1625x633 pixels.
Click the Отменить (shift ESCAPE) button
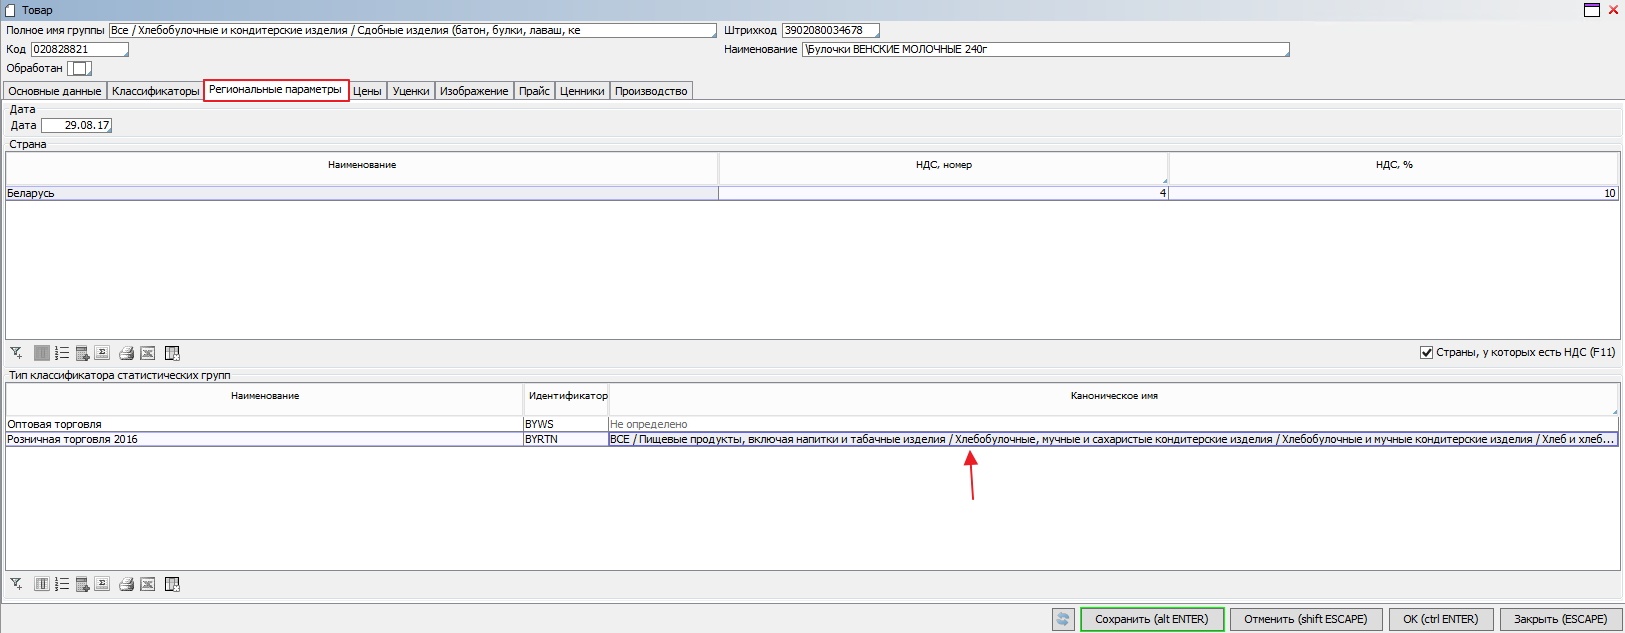point(1305,619)
